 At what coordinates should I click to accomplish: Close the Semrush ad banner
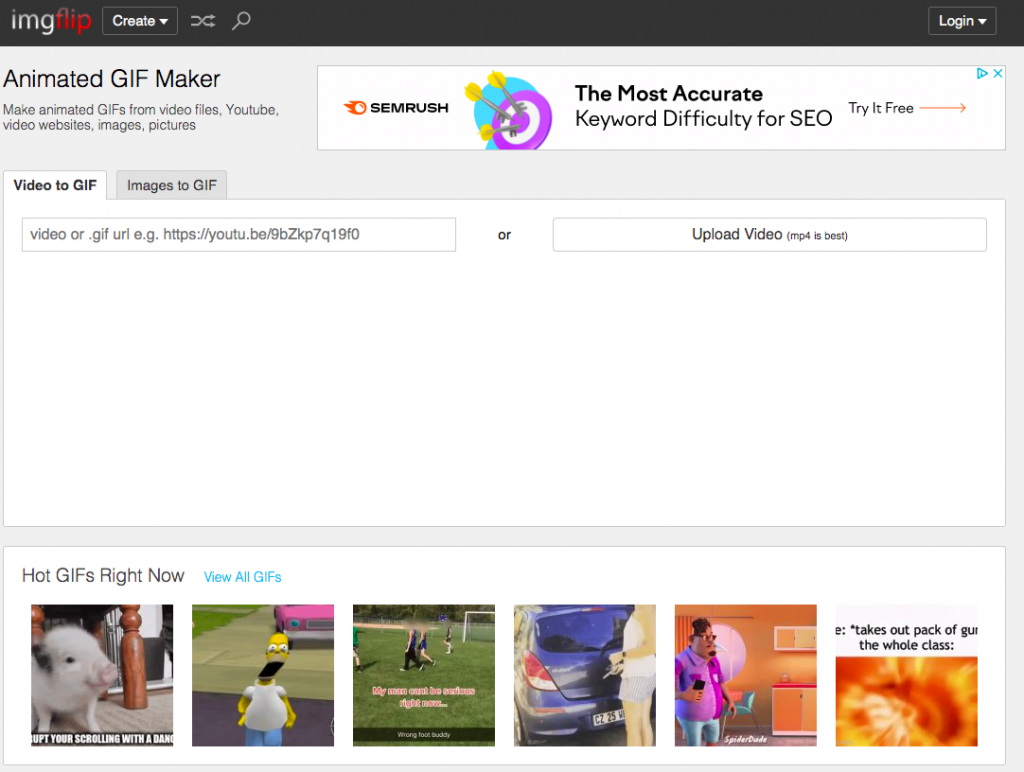[x=997, y=74]
